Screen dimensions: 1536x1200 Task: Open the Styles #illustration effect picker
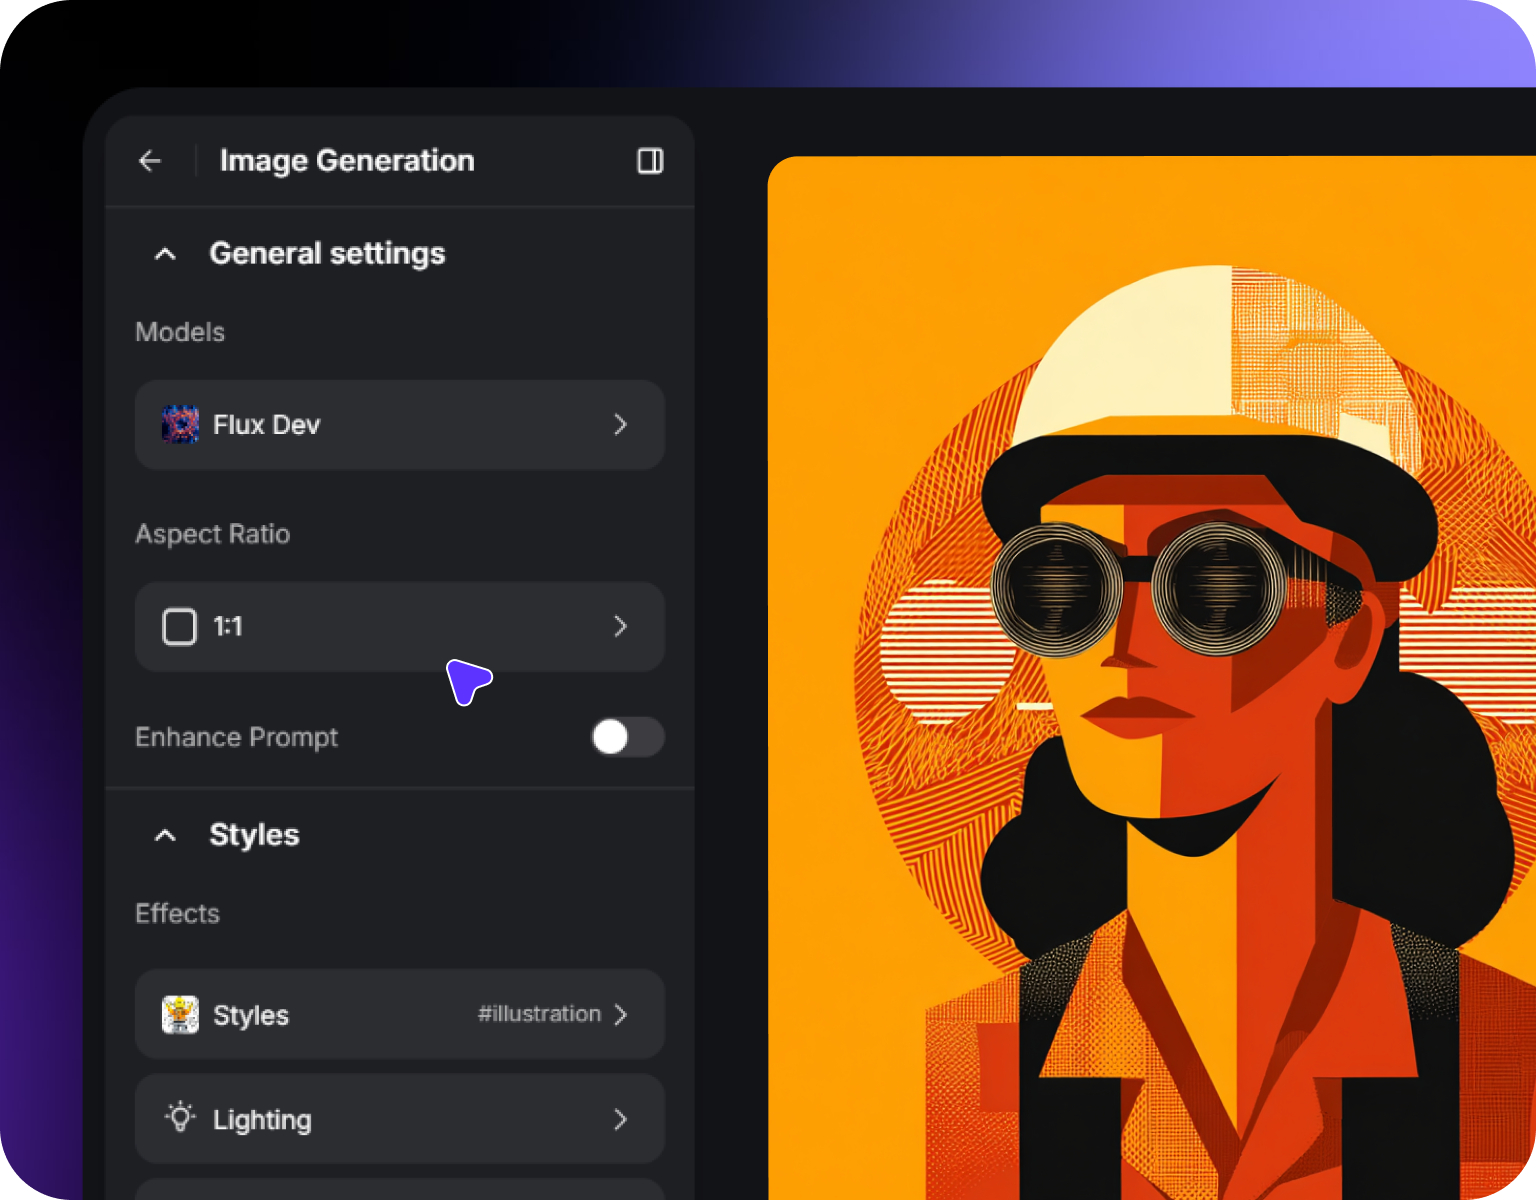[400, 1014]
